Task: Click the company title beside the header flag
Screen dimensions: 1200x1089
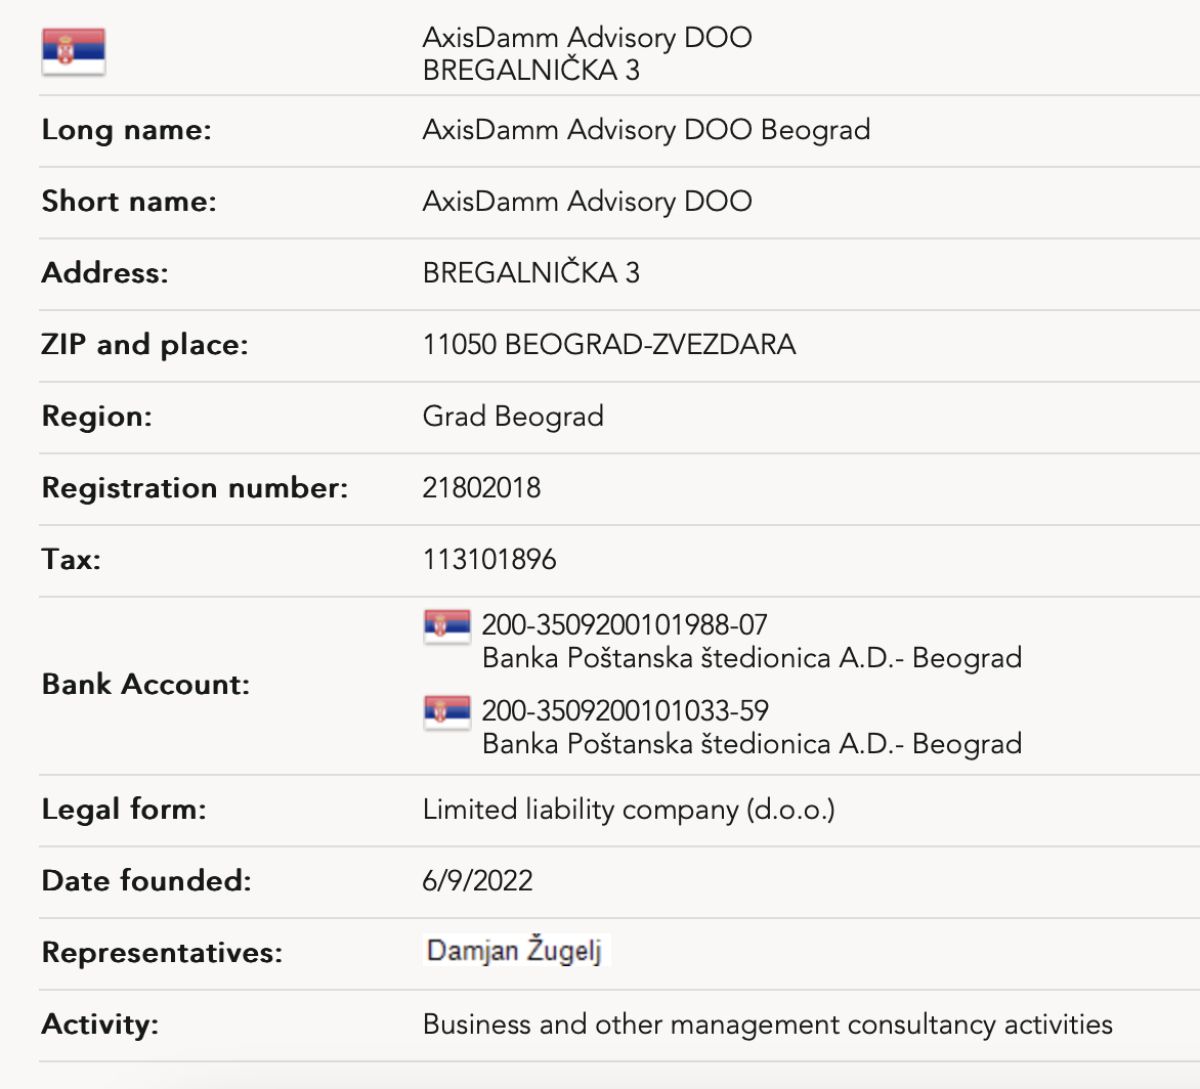Action: 587,38
